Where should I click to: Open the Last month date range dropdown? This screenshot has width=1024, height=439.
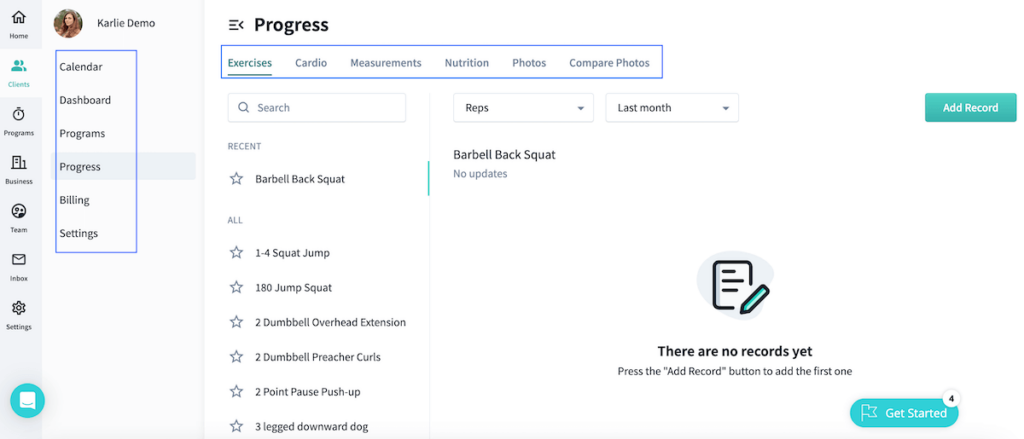[x=671, y=108]
